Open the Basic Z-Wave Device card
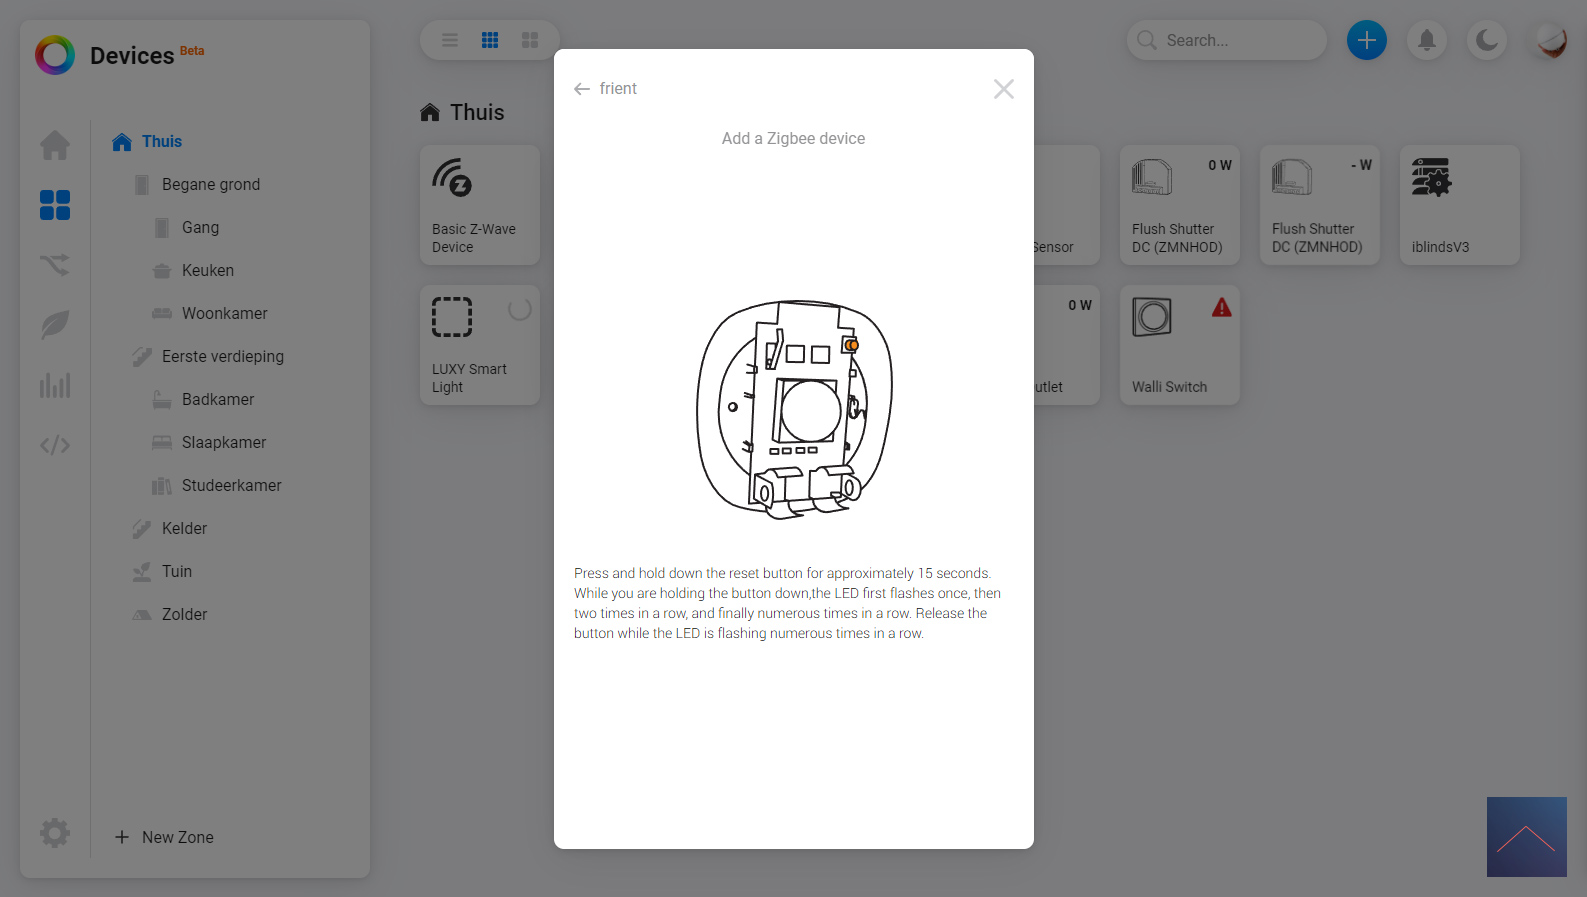Viewport: 1587px width, 897px height. (x=480, y=205)
